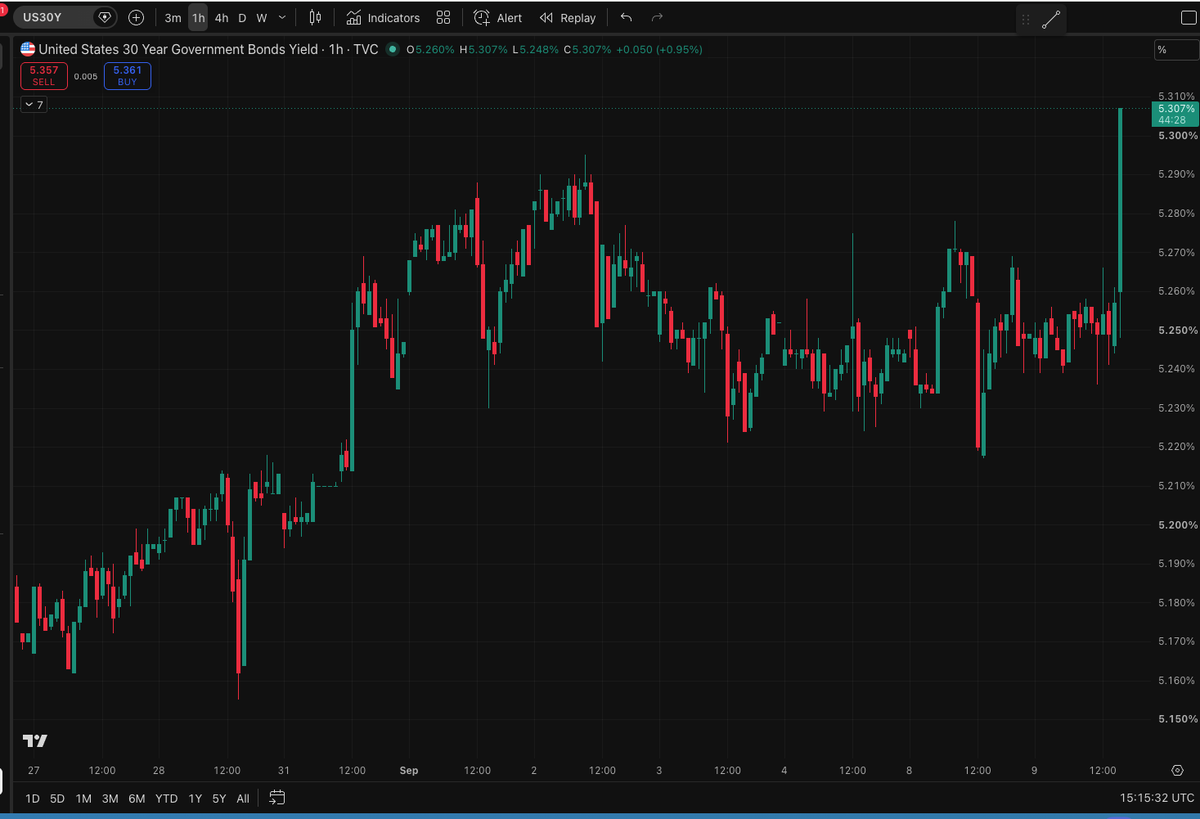The width and height of the screenshot is (1200, 819).
Task: Select the trend line drawing tool
Action: pos(1051,19)
